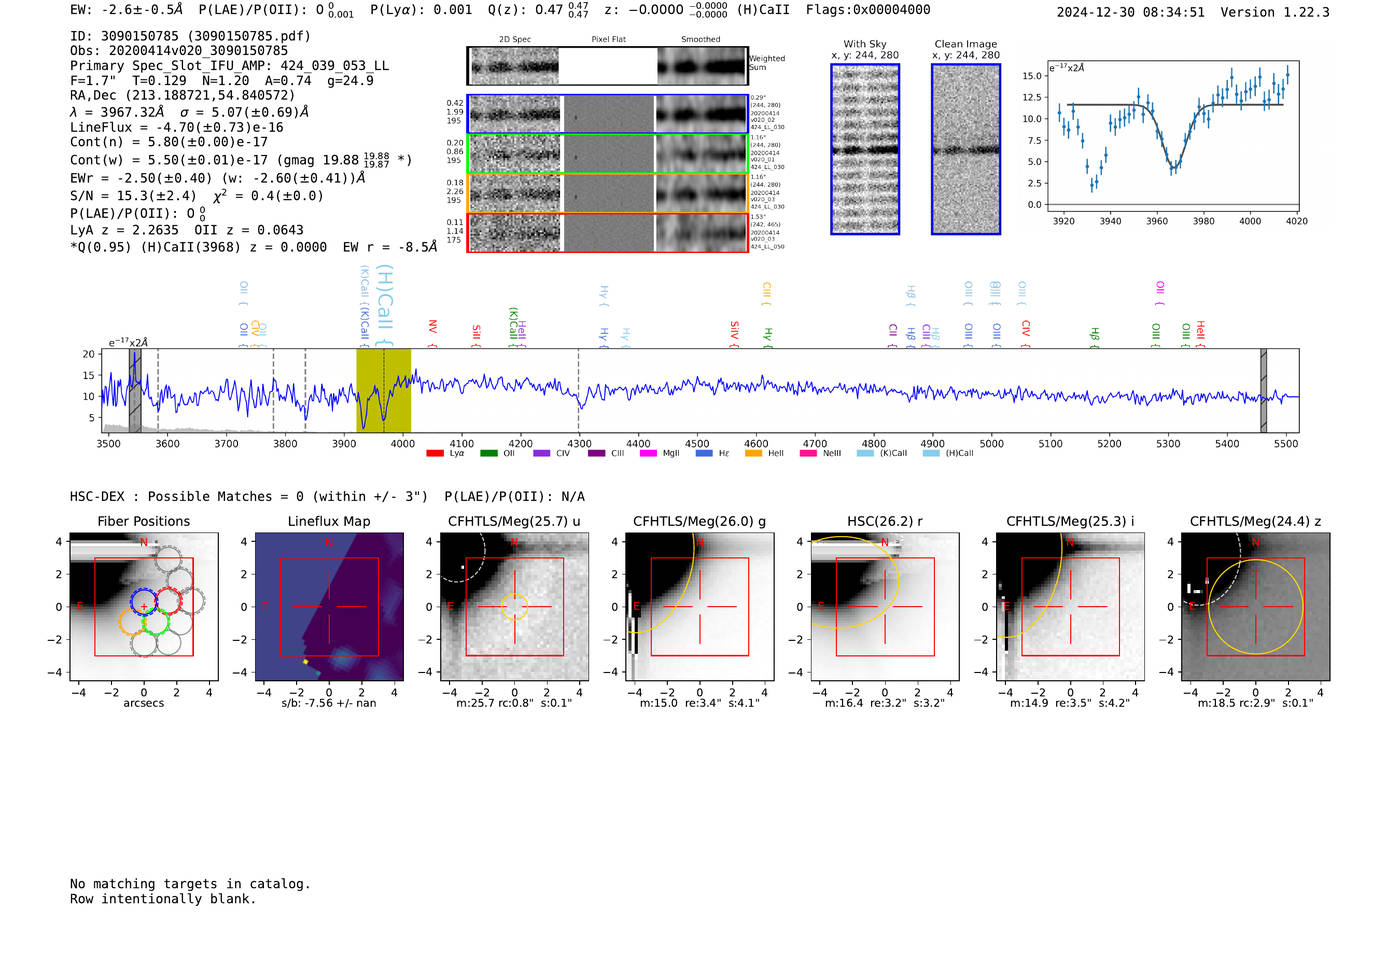Image resolution: width=1400 pixels, height=953 pixels.
Task: Select the green-bordered 2D spectrum row
Action: point(607,154)
